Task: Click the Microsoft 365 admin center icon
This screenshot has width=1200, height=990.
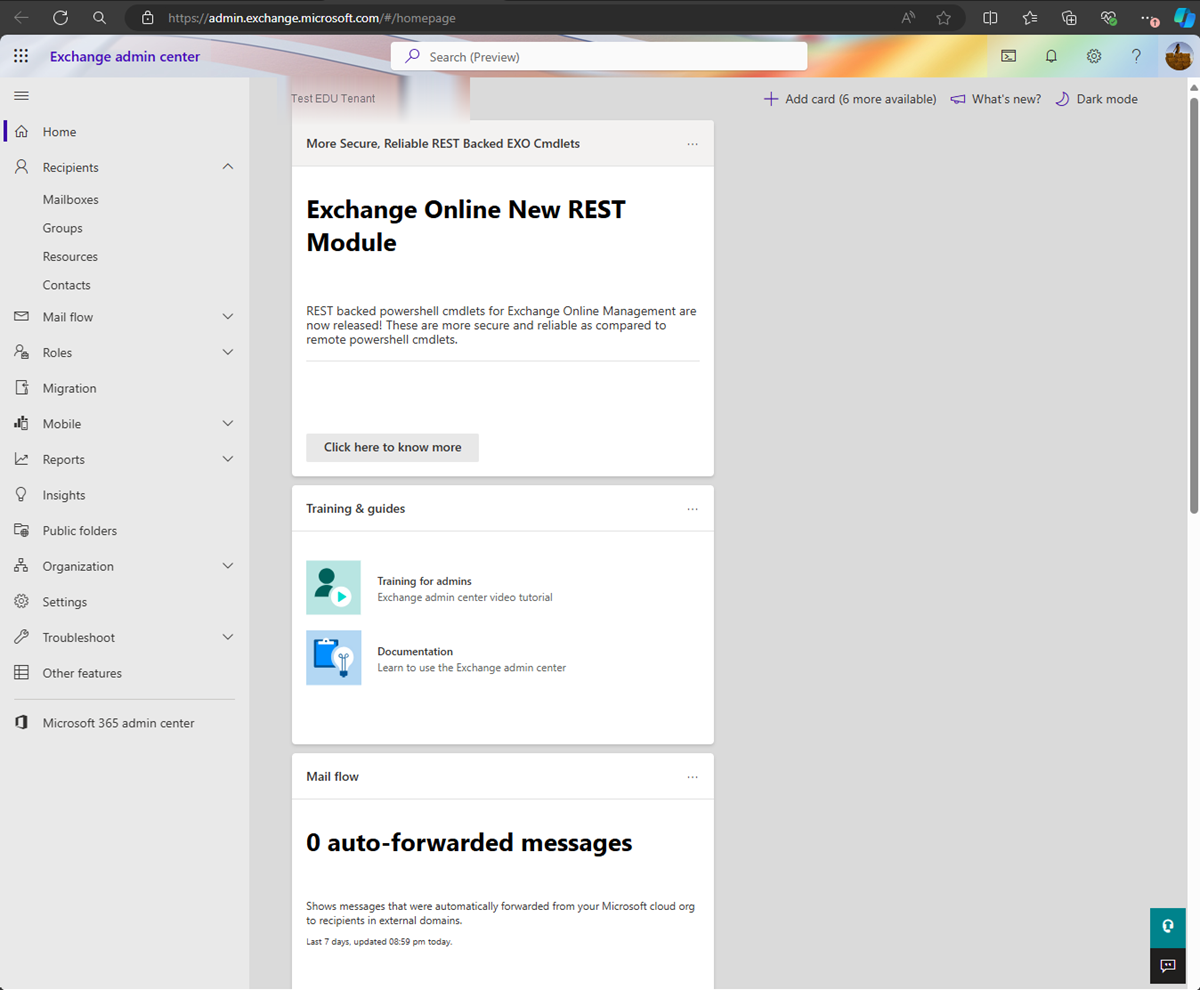Action: 21,723
